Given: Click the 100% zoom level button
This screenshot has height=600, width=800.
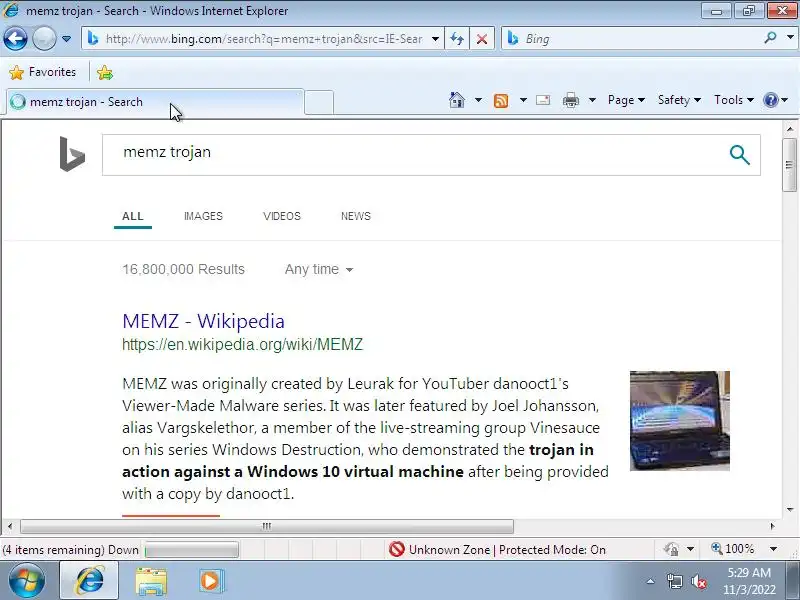Looking at the screenshot, I should coord(733,549).
